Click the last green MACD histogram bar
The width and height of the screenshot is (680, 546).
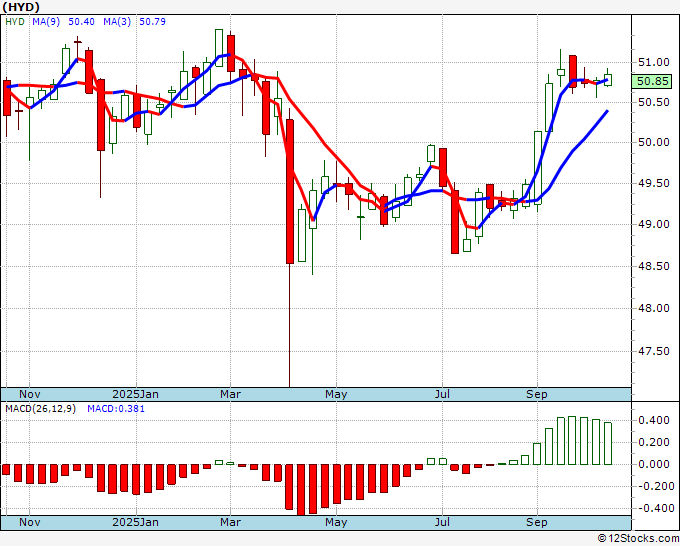pos(608,443)
